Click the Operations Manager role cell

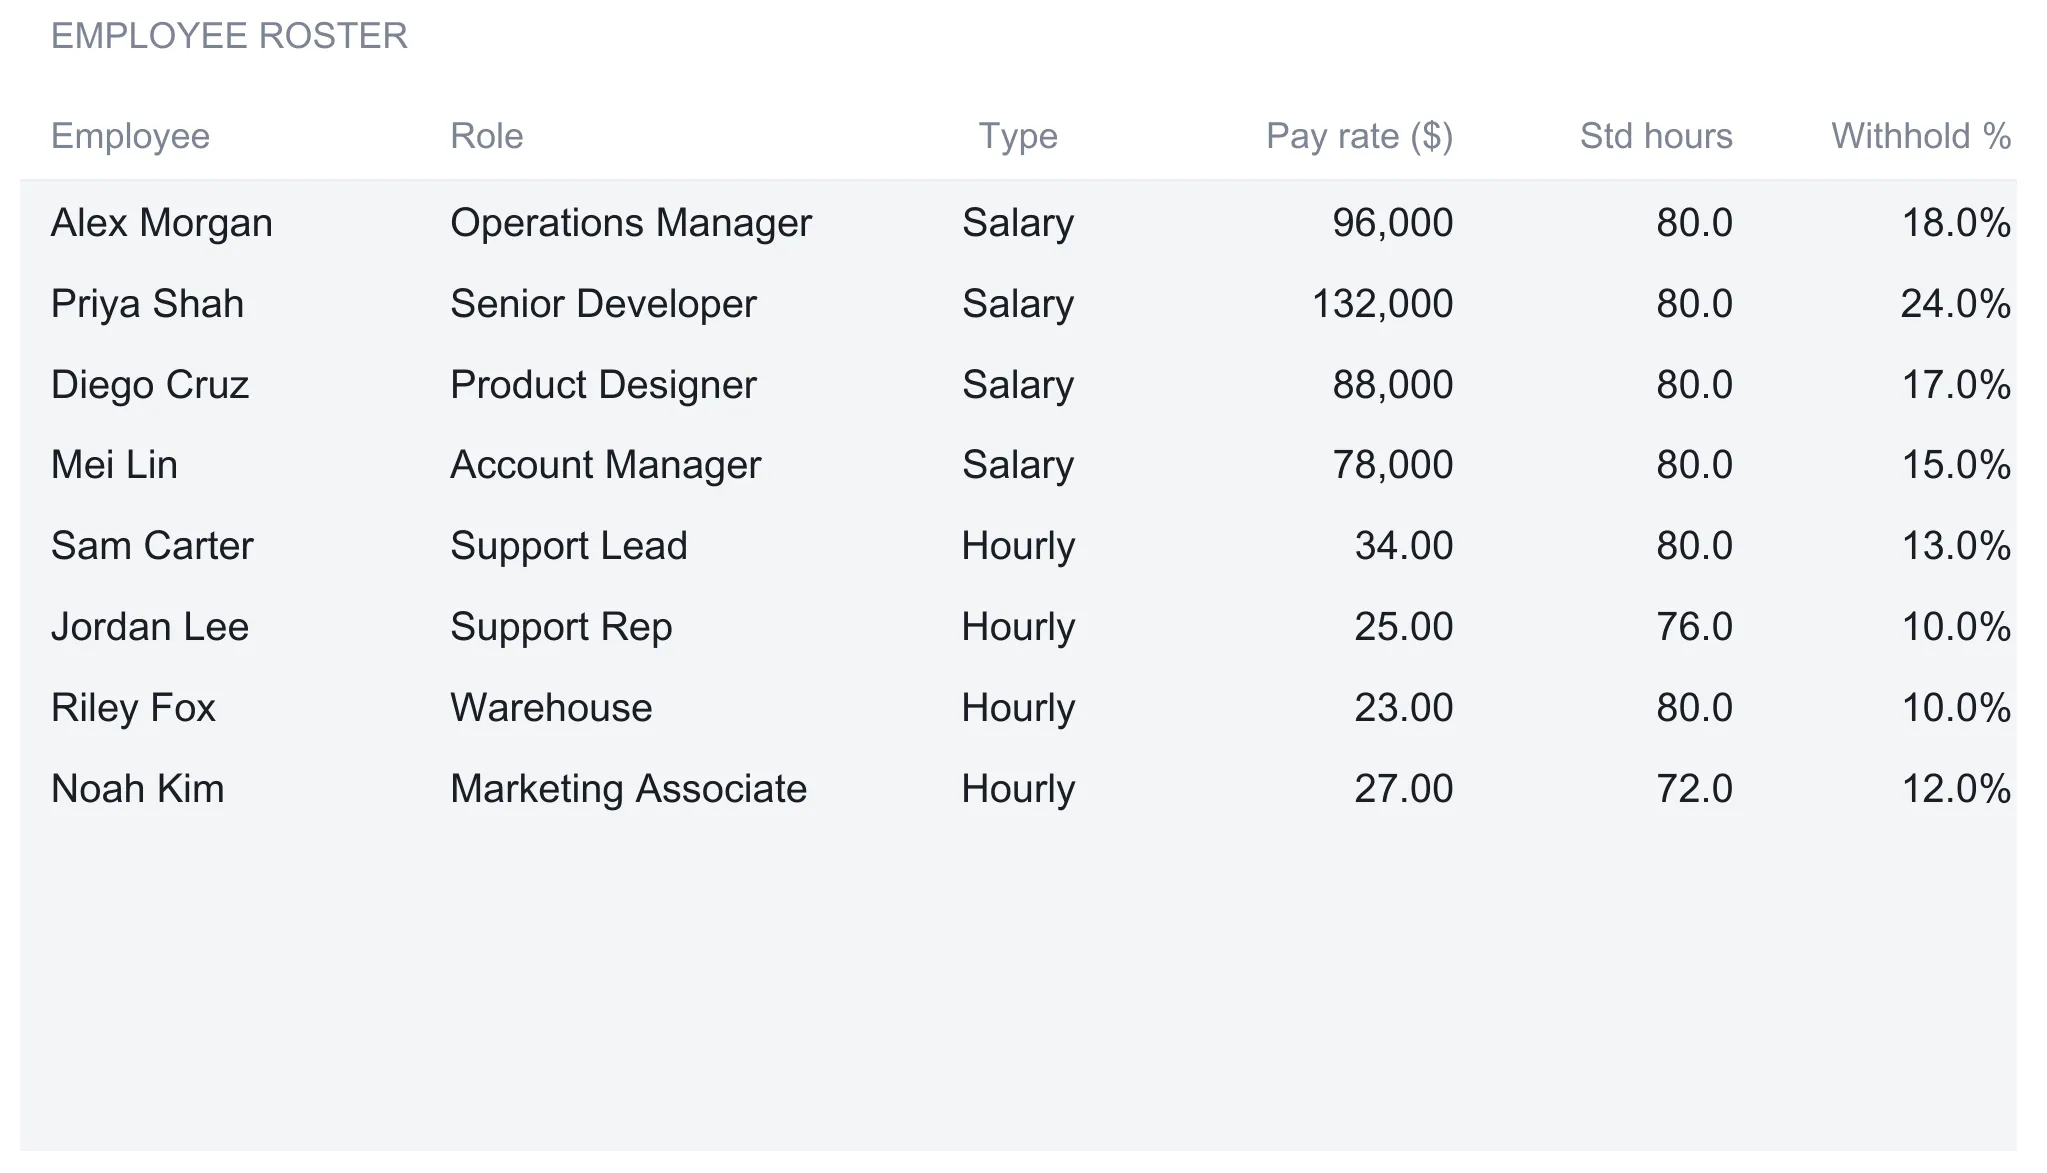[631, 223]
